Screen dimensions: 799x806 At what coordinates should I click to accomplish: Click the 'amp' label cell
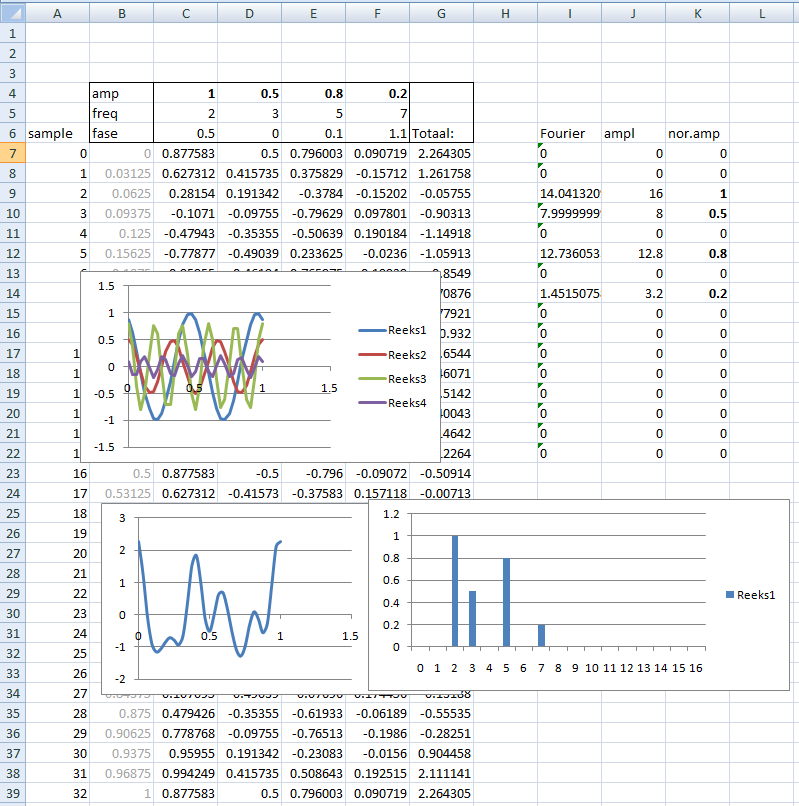pos(121,93)
